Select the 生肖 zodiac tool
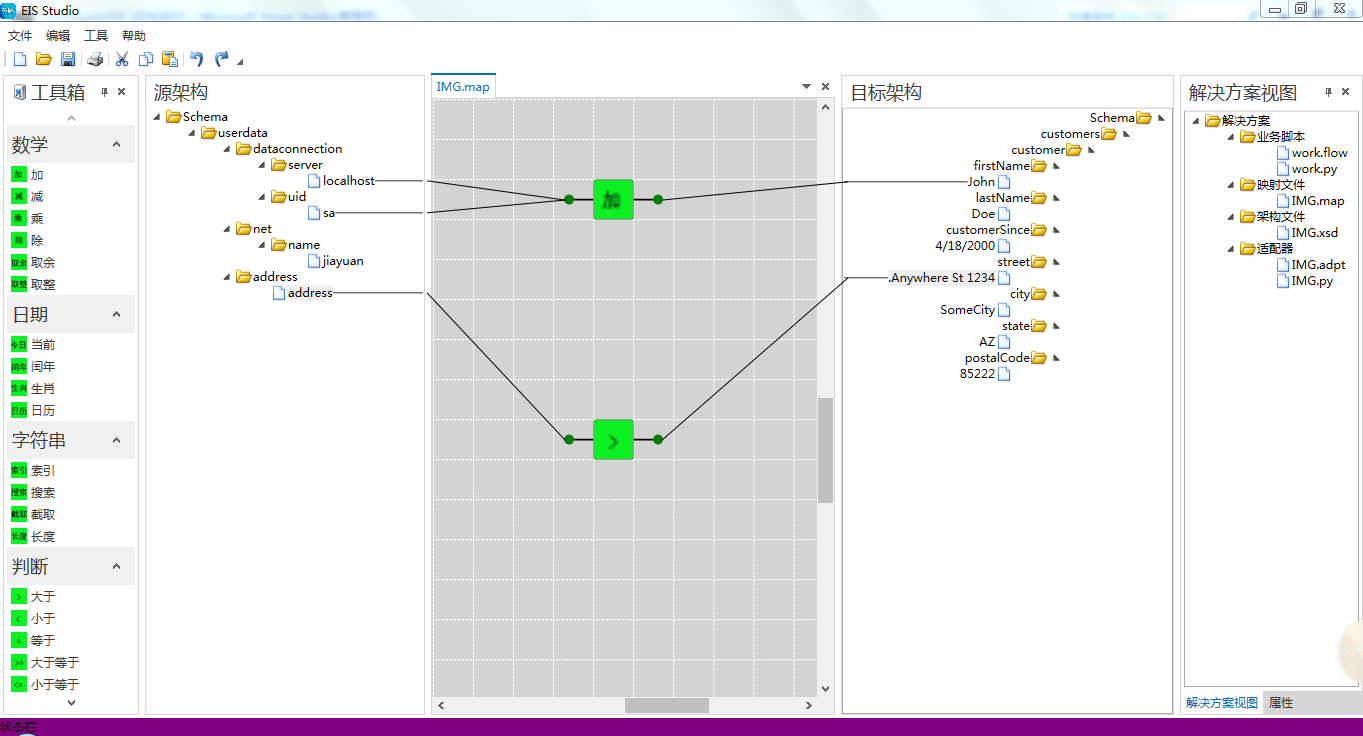Screen dimensions: 1363x736 [33, 389]
